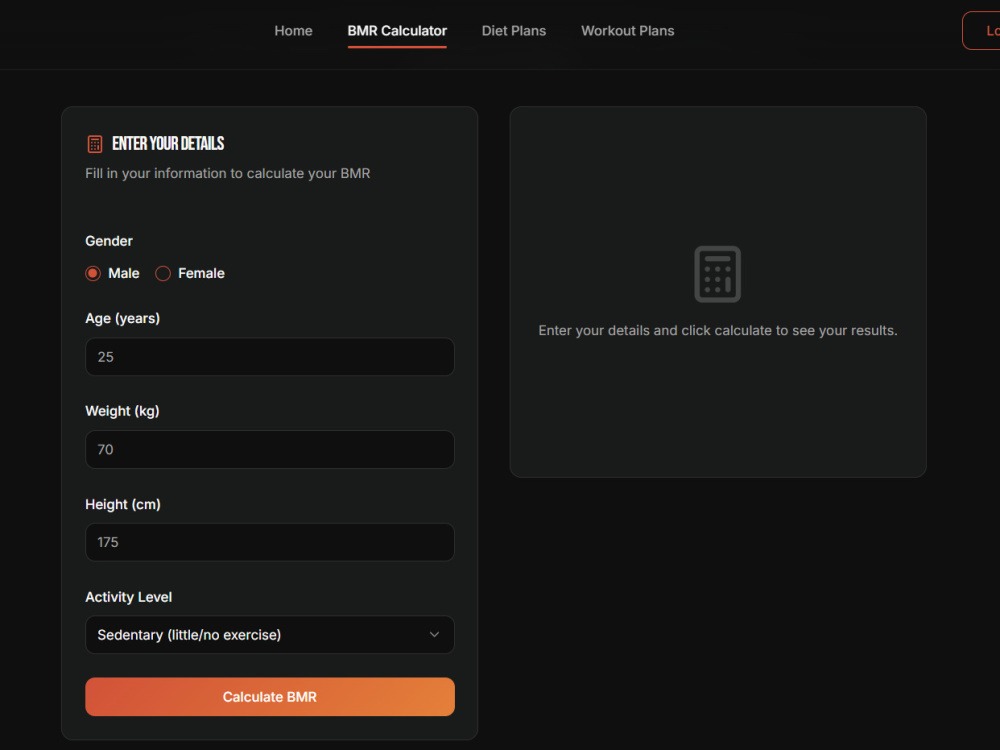The width and height of the screenshot is (1000, 750).
Task: Select the Female gender radio button
Action: 163,274
